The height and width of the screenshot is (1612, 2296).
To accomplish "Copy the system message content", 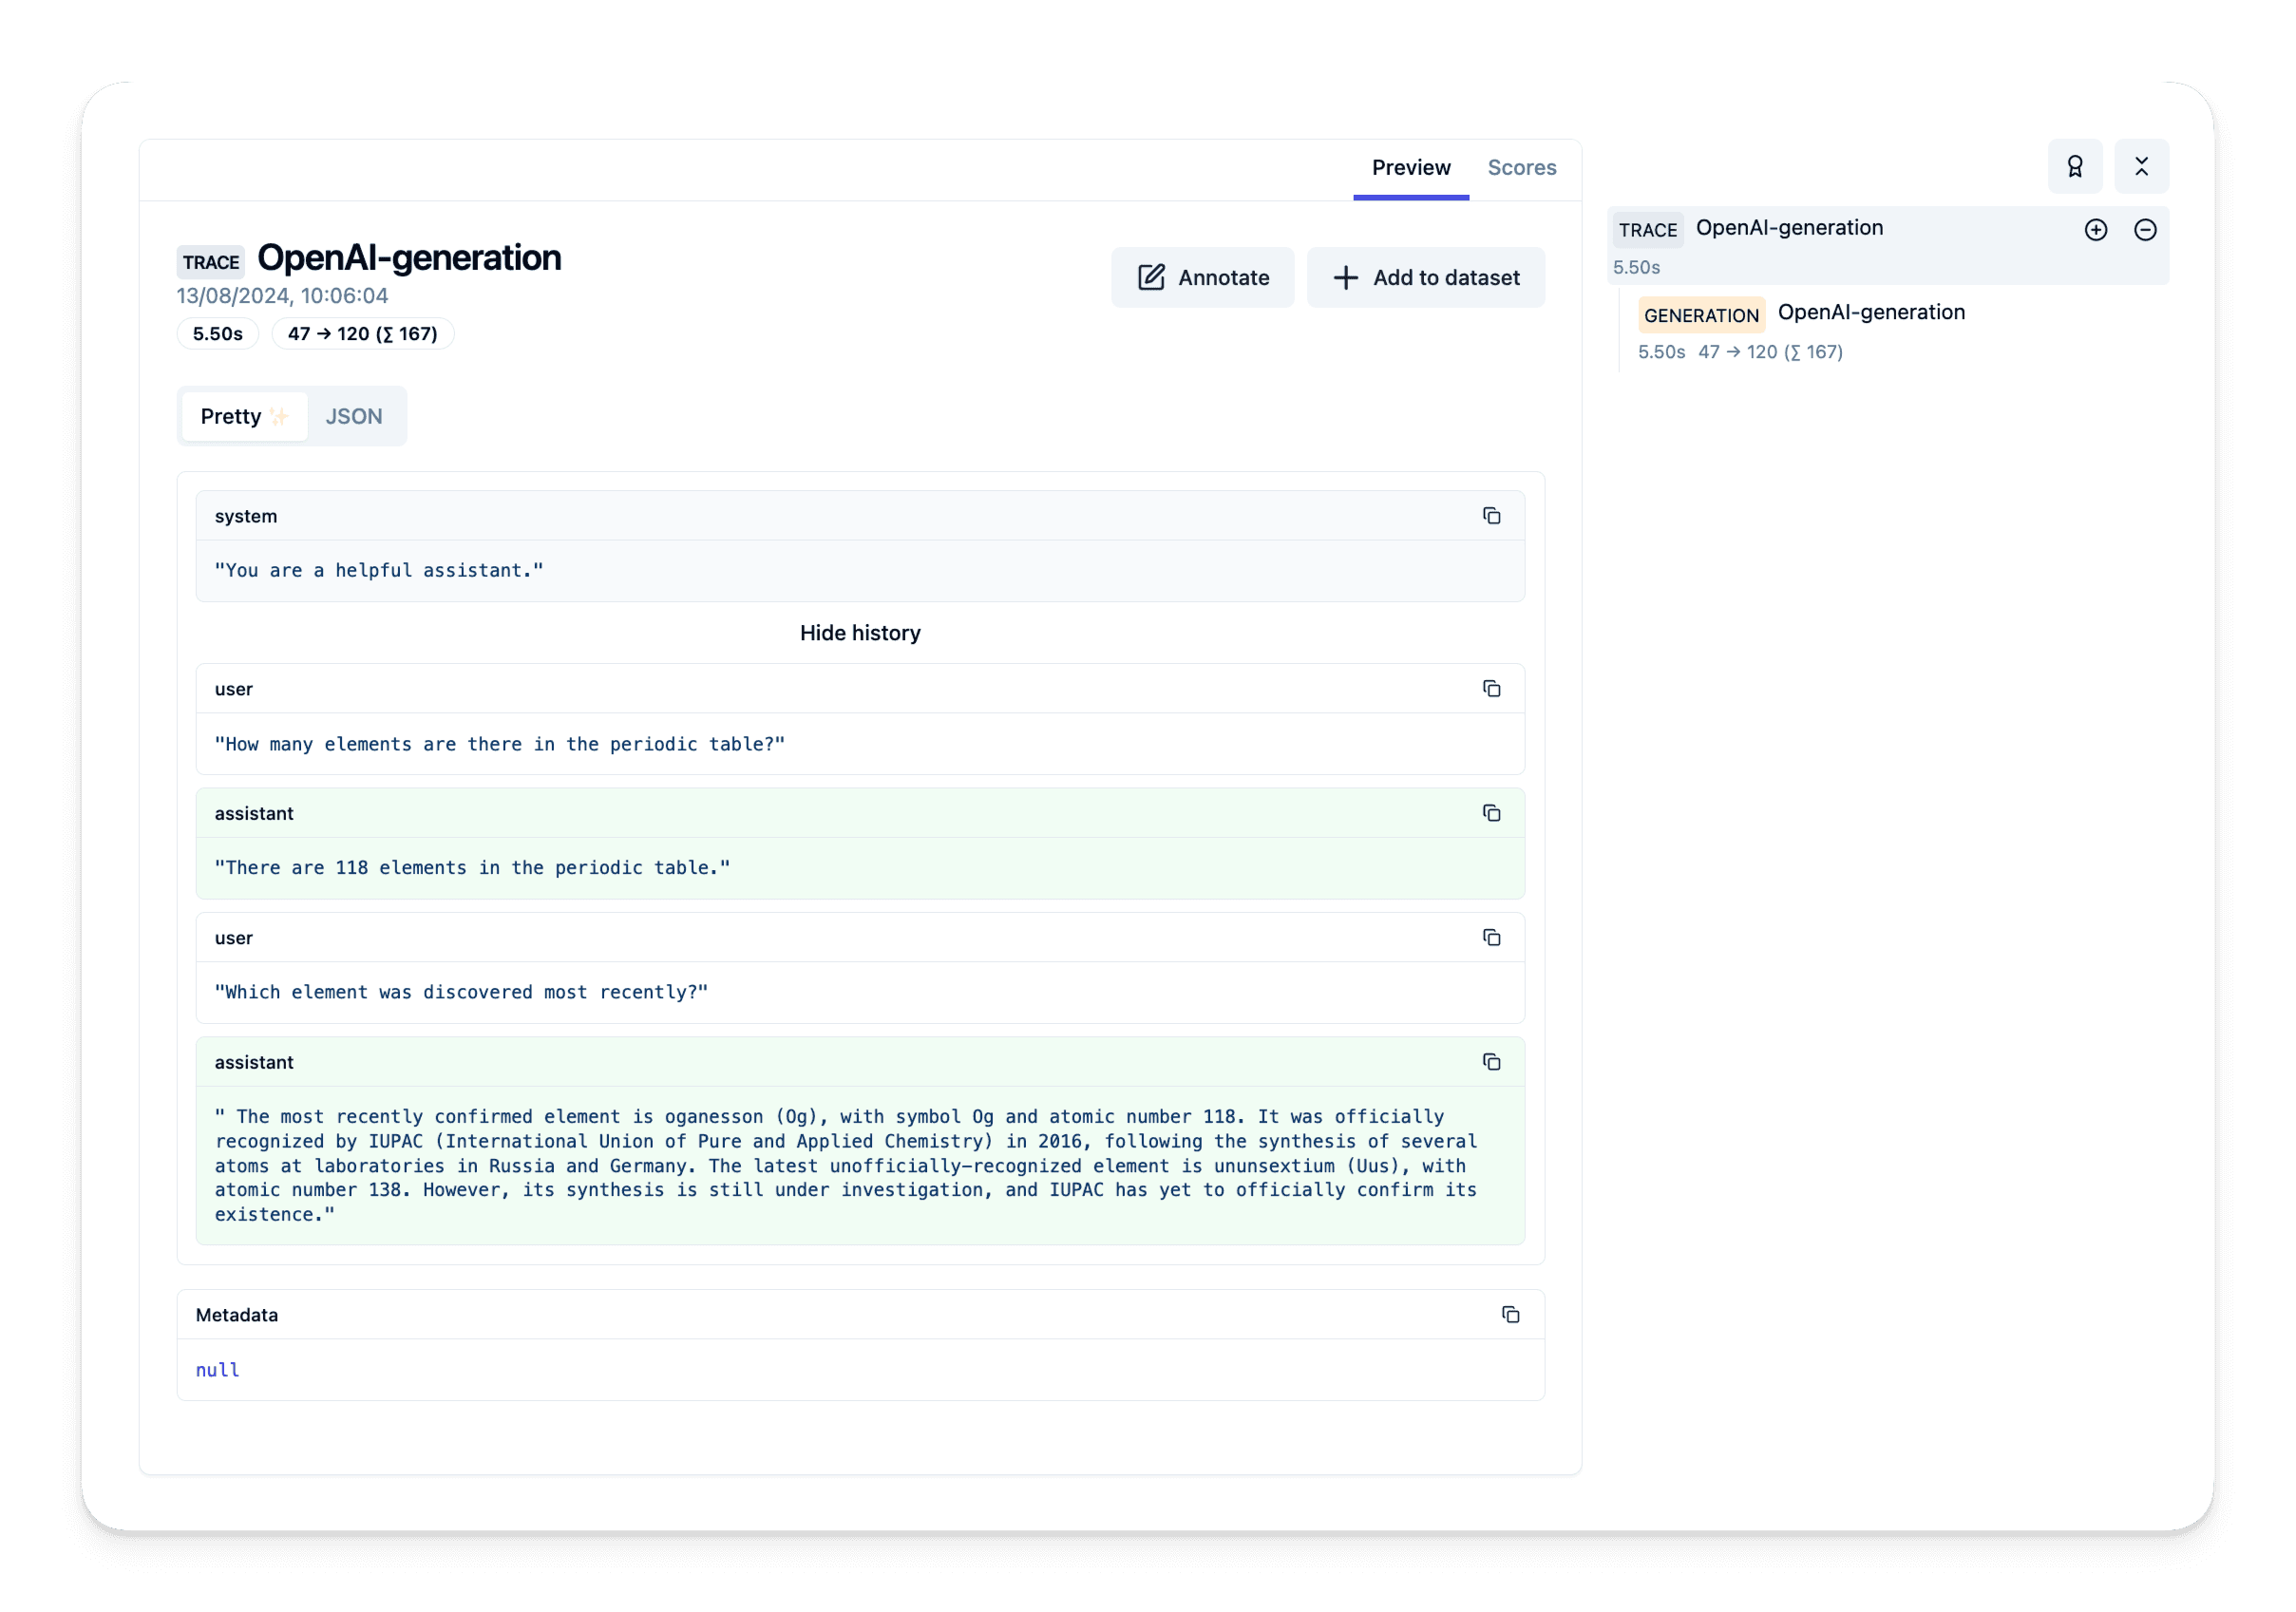I will (x=1492, y=515).
